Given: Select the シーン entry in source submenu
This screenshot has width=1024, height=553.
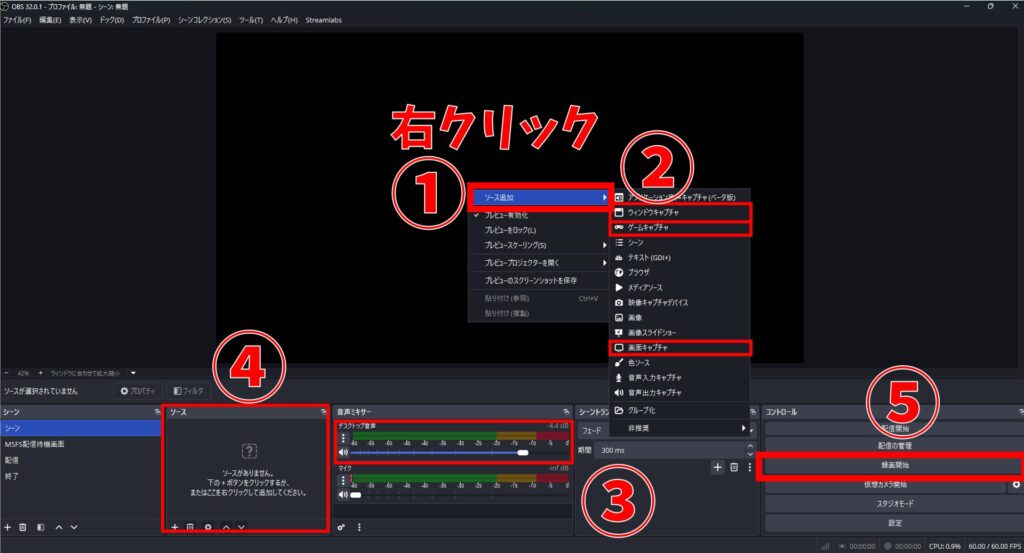Looking at the screenshot, I should [679, 242].
